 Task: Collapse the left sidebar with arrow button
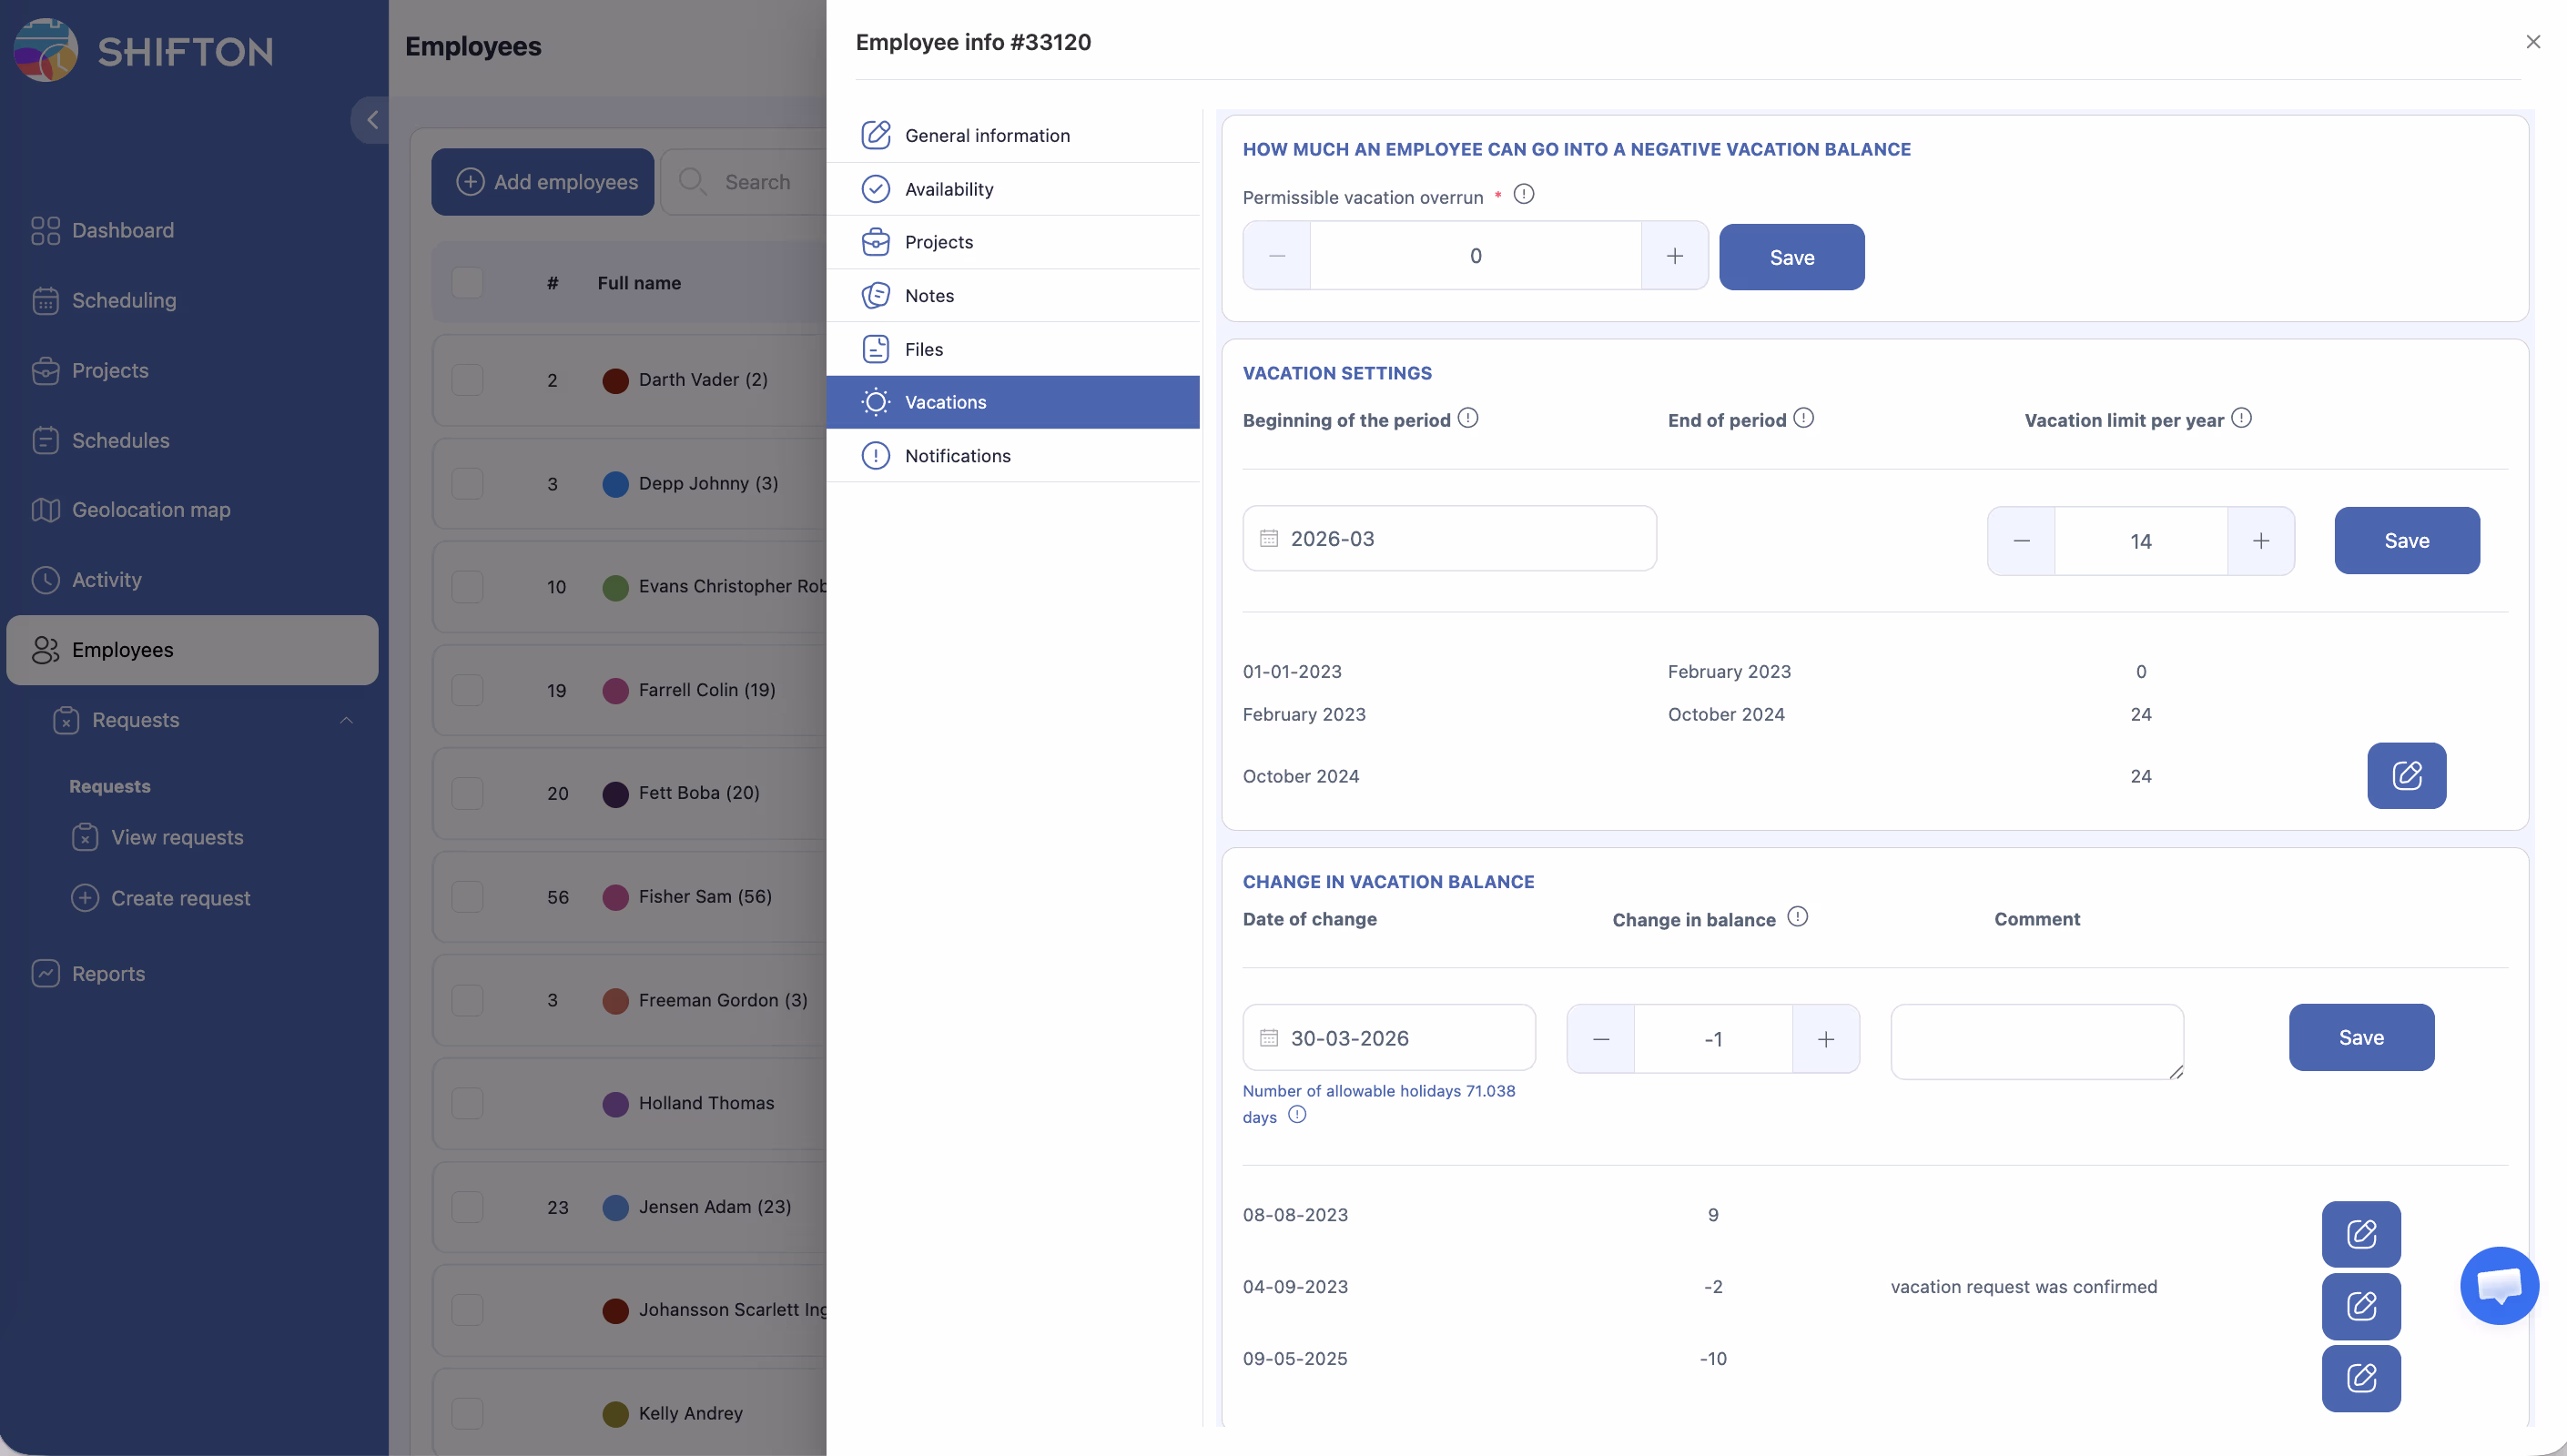[372, 120]
